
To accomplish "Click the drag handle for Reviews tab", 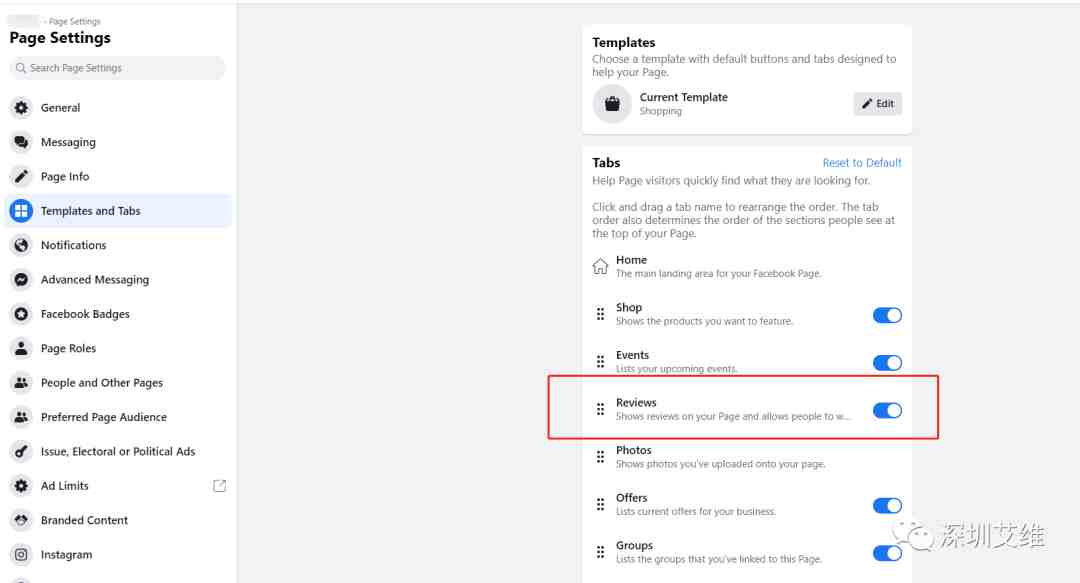I will (601, 409).
